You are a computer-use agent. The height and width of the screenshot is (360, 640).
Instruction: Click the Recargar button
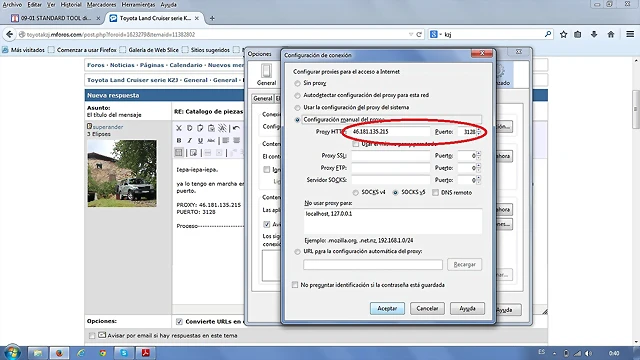click(x=464, y=264)
